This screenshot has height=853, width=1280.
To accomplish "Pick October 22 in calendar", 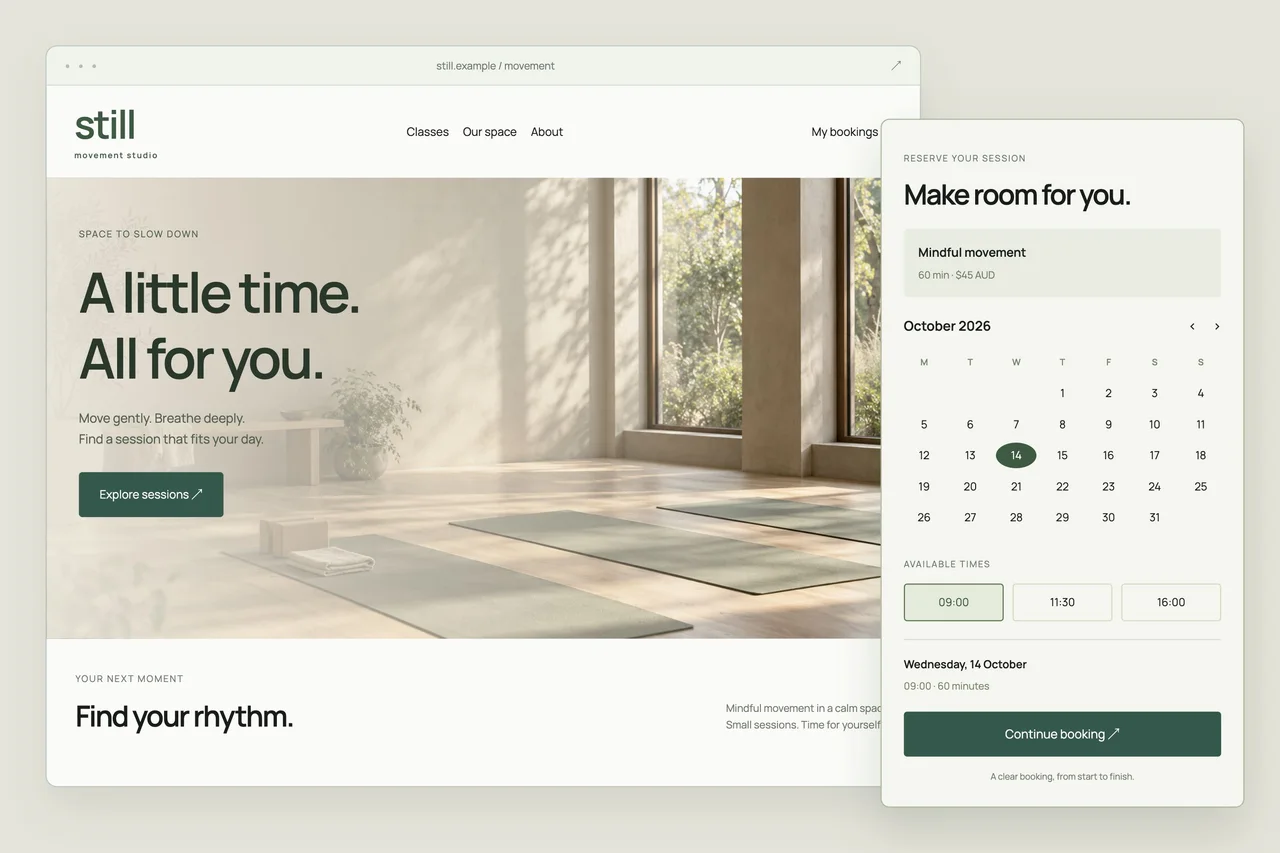I will click(x=1062, y=487).
